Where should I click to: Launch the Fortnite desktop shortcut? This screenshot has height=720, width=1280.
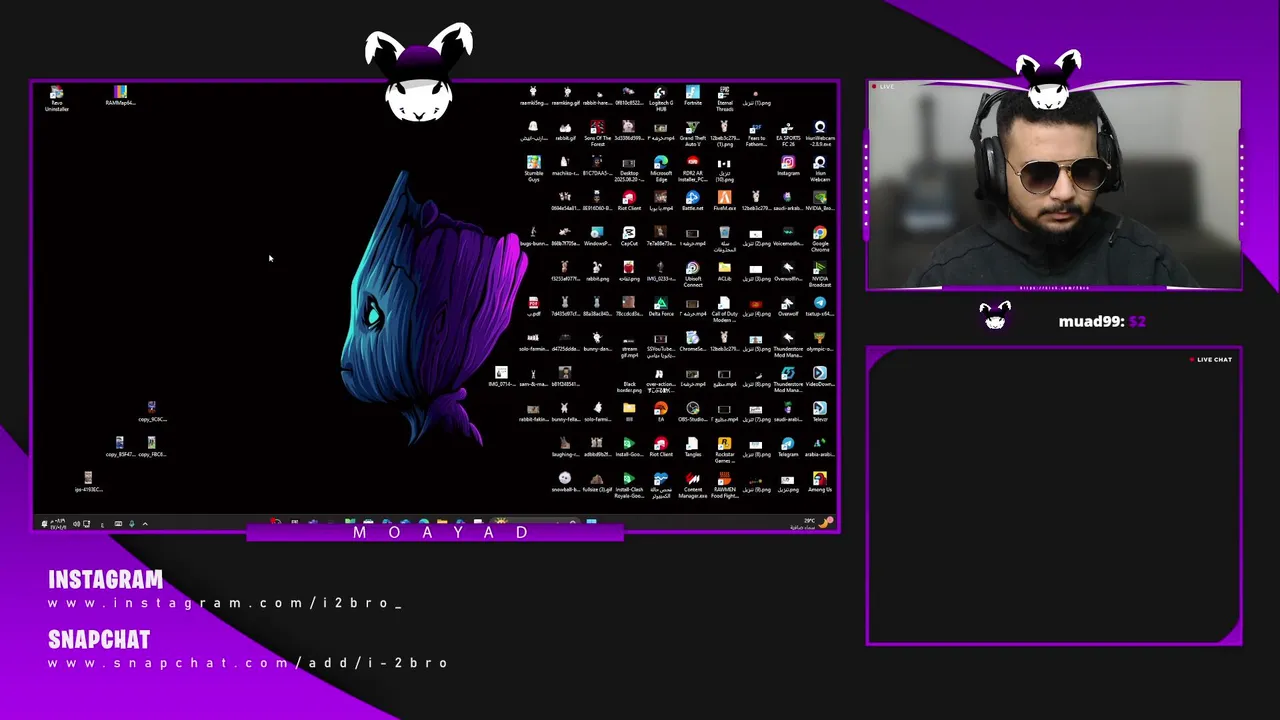693,96
